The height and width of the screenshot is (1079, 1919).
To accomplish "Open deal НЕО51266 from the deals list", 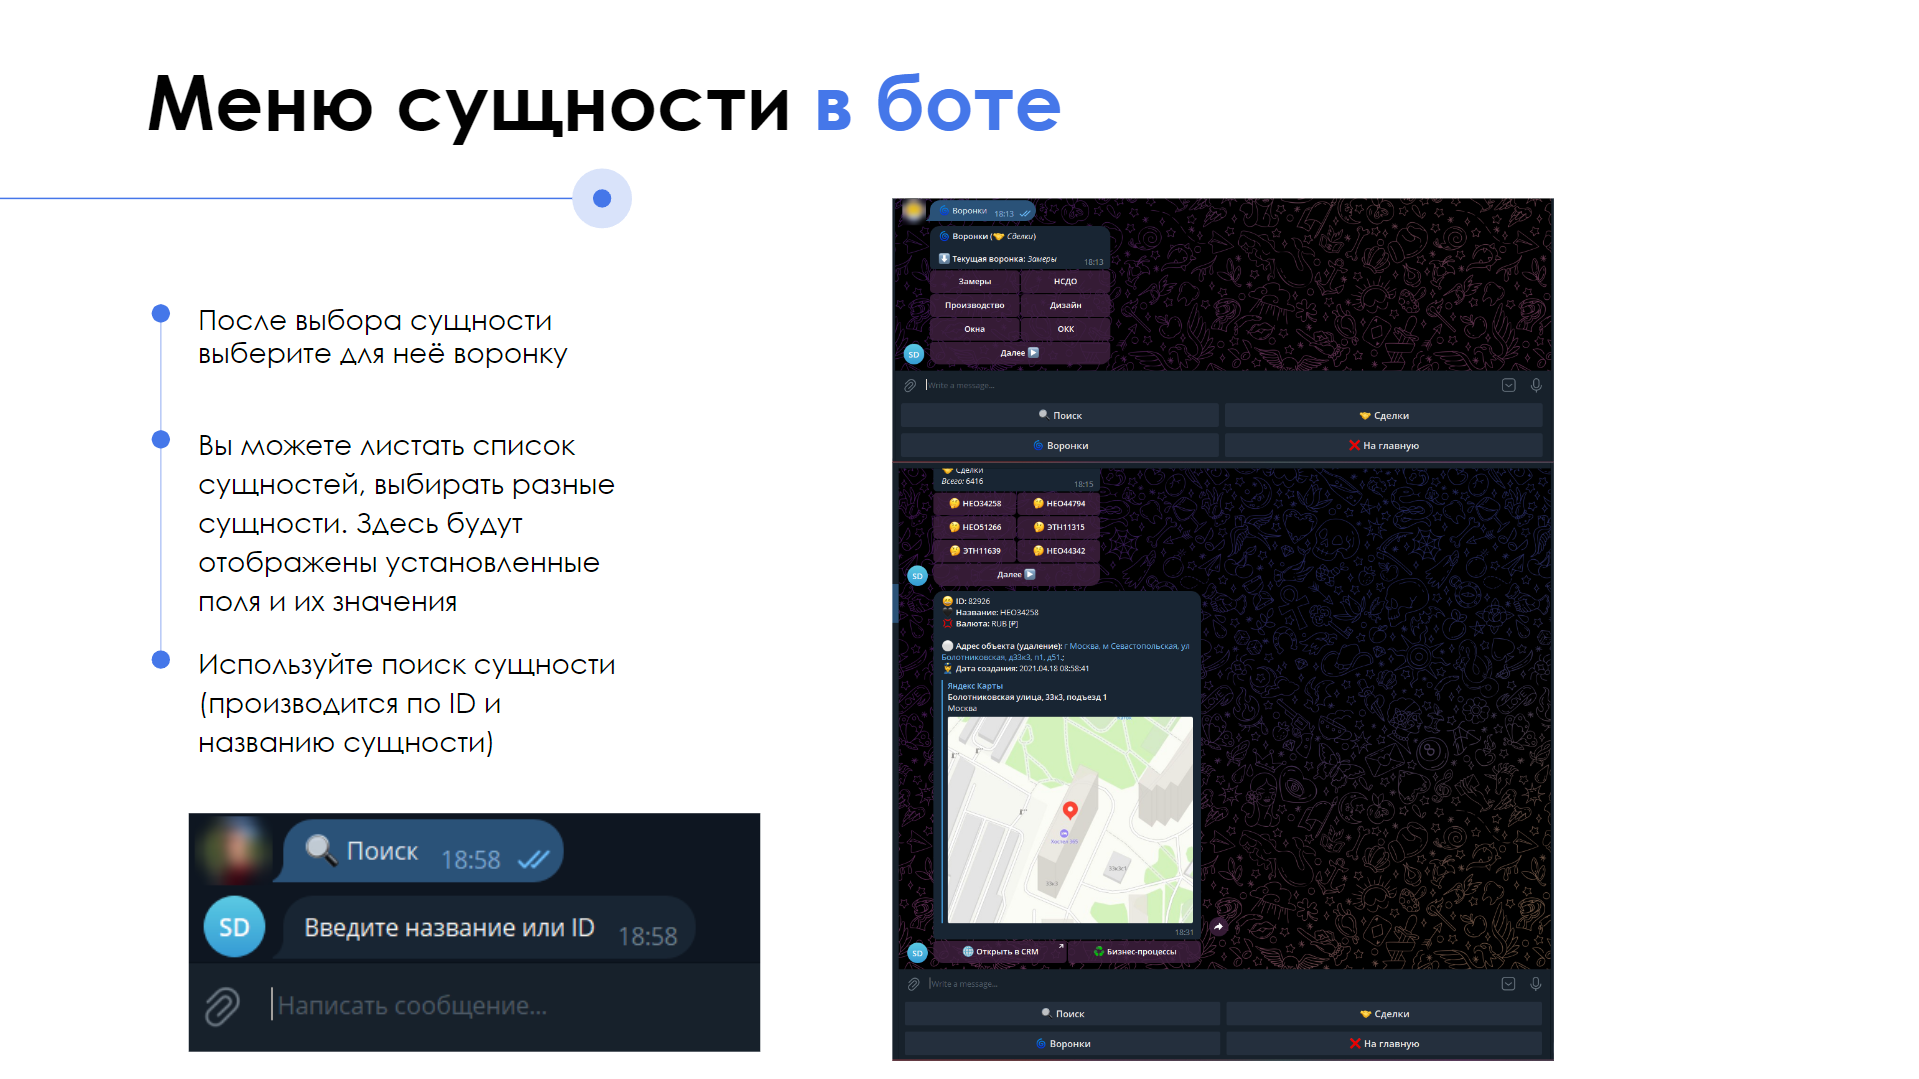I will coord(975,527).
